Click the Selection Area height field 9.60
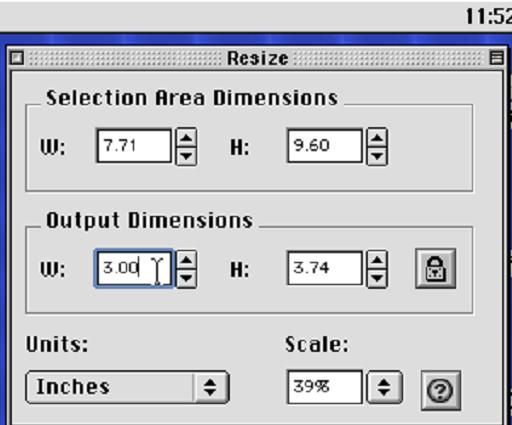Image resolution: width=512 pixels, height=425 pixels. point(324,146)
